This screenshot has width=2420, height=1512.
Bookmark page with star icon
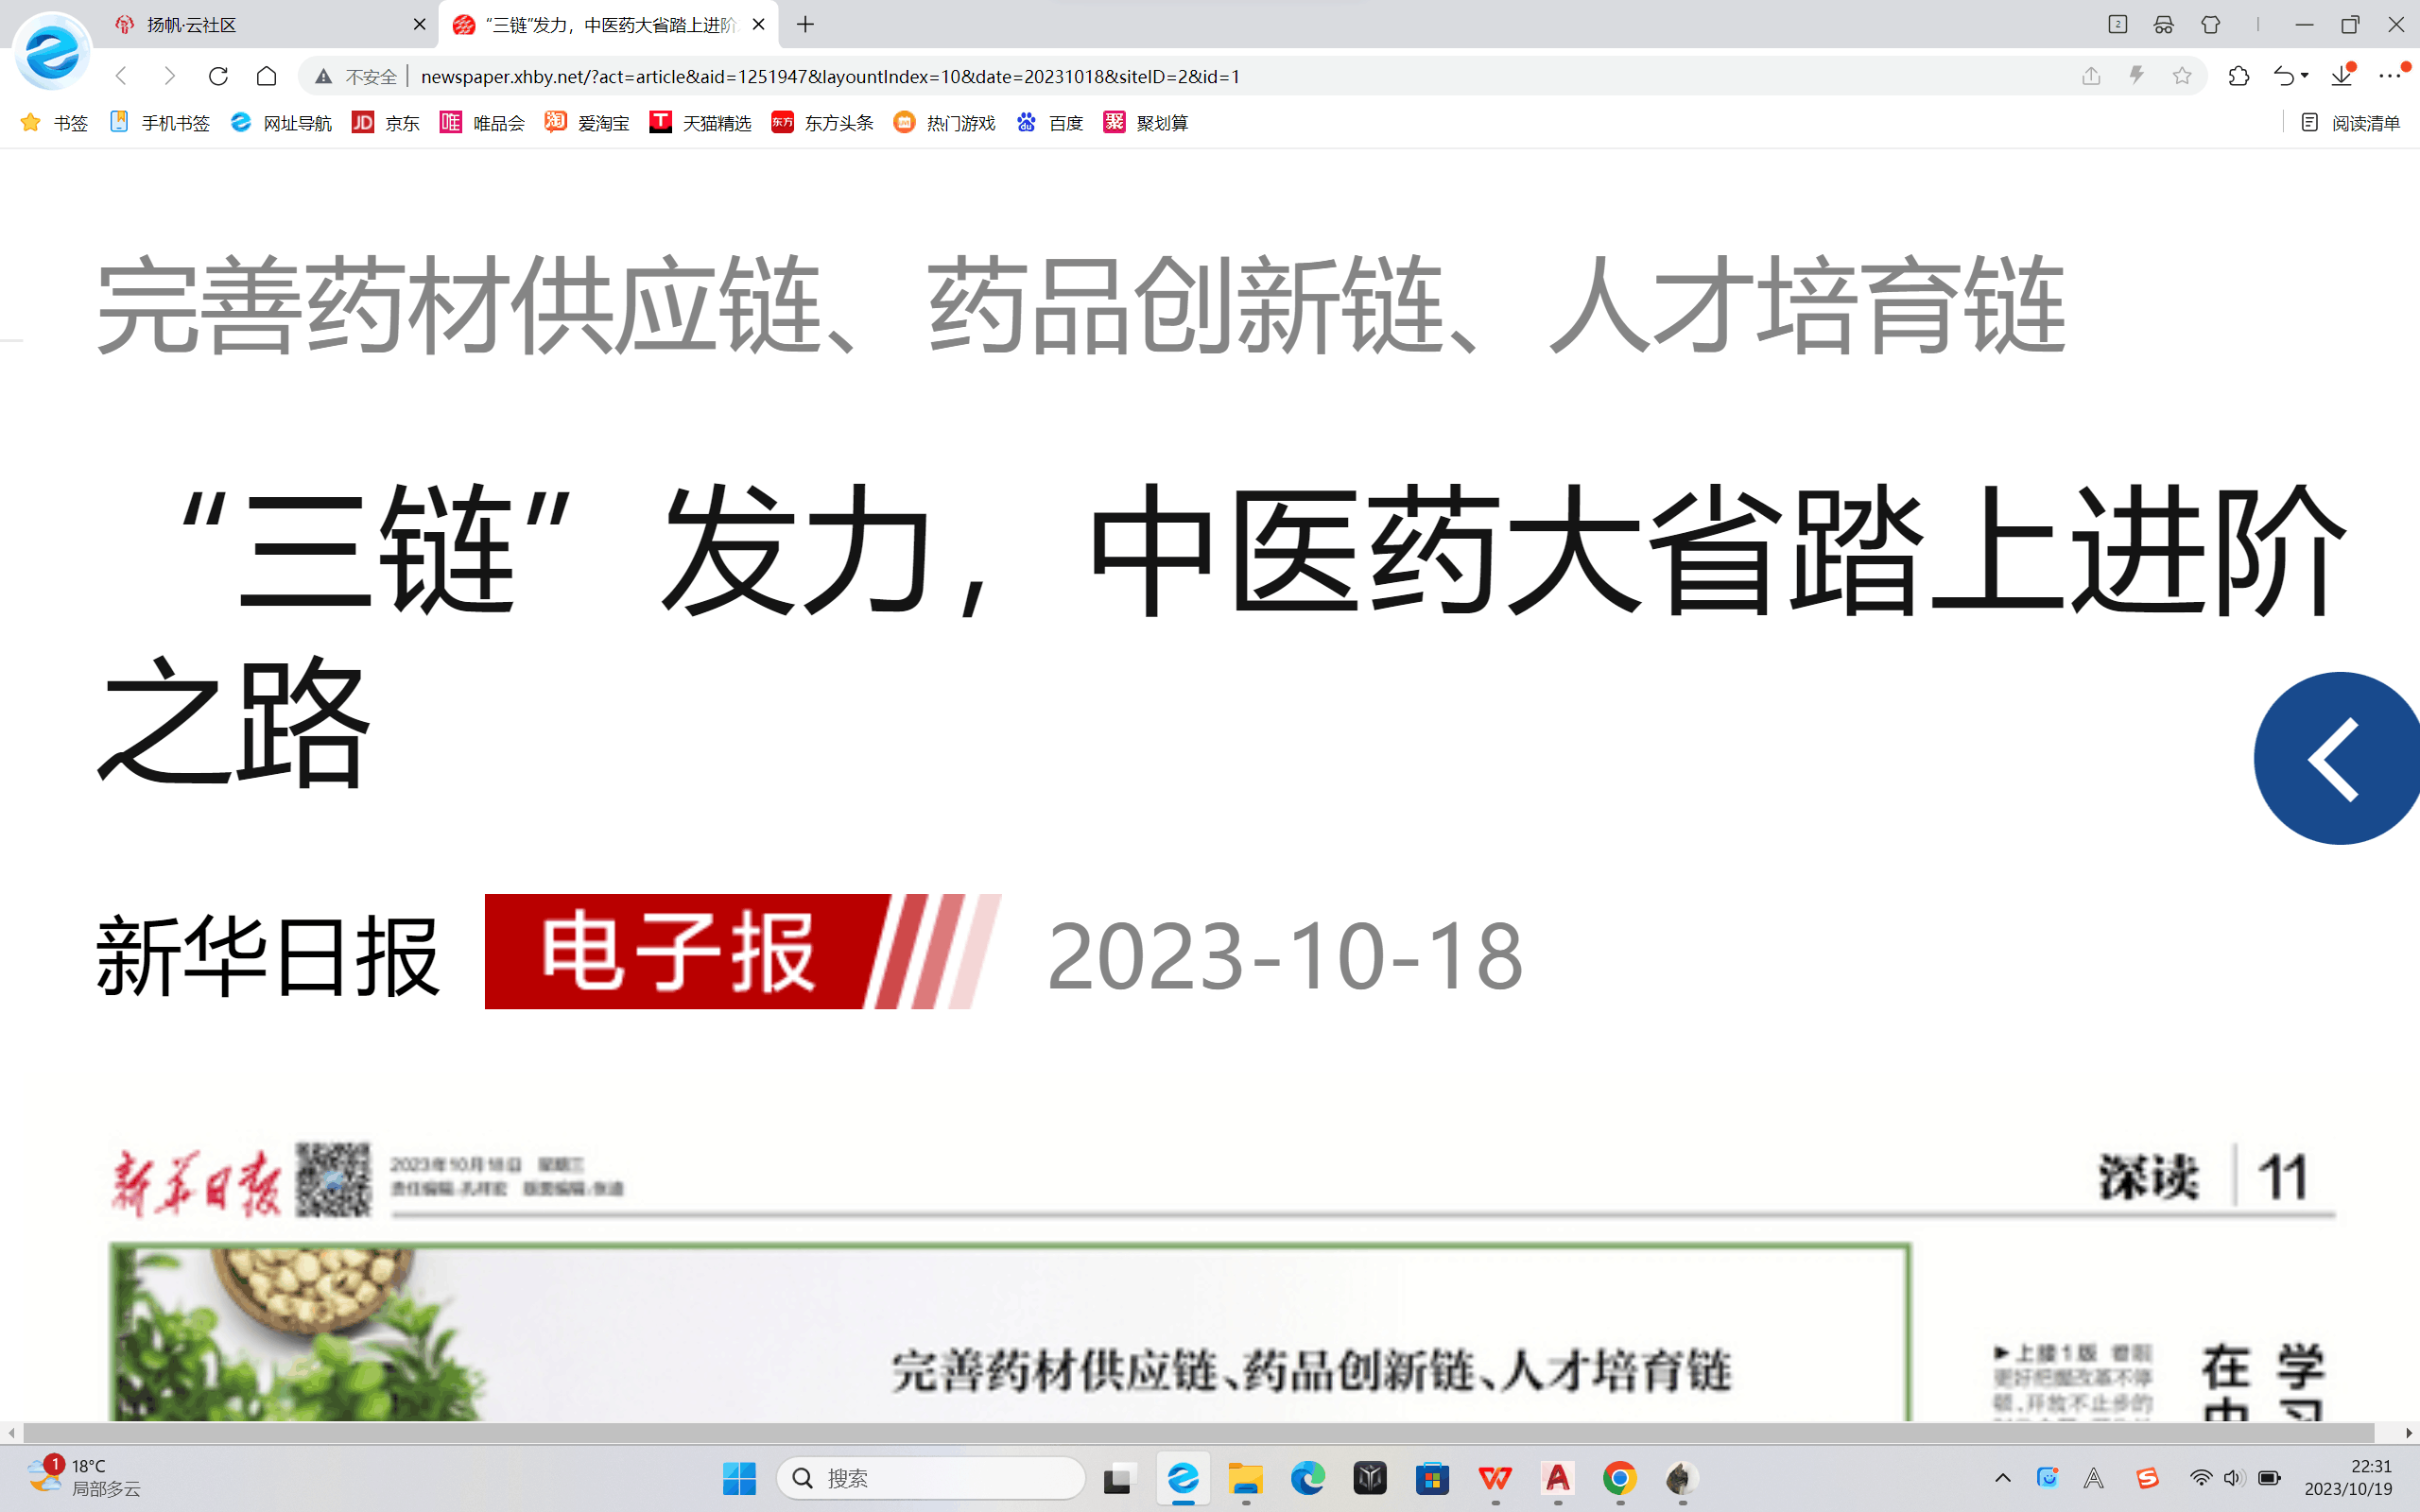pos(2181,76)
